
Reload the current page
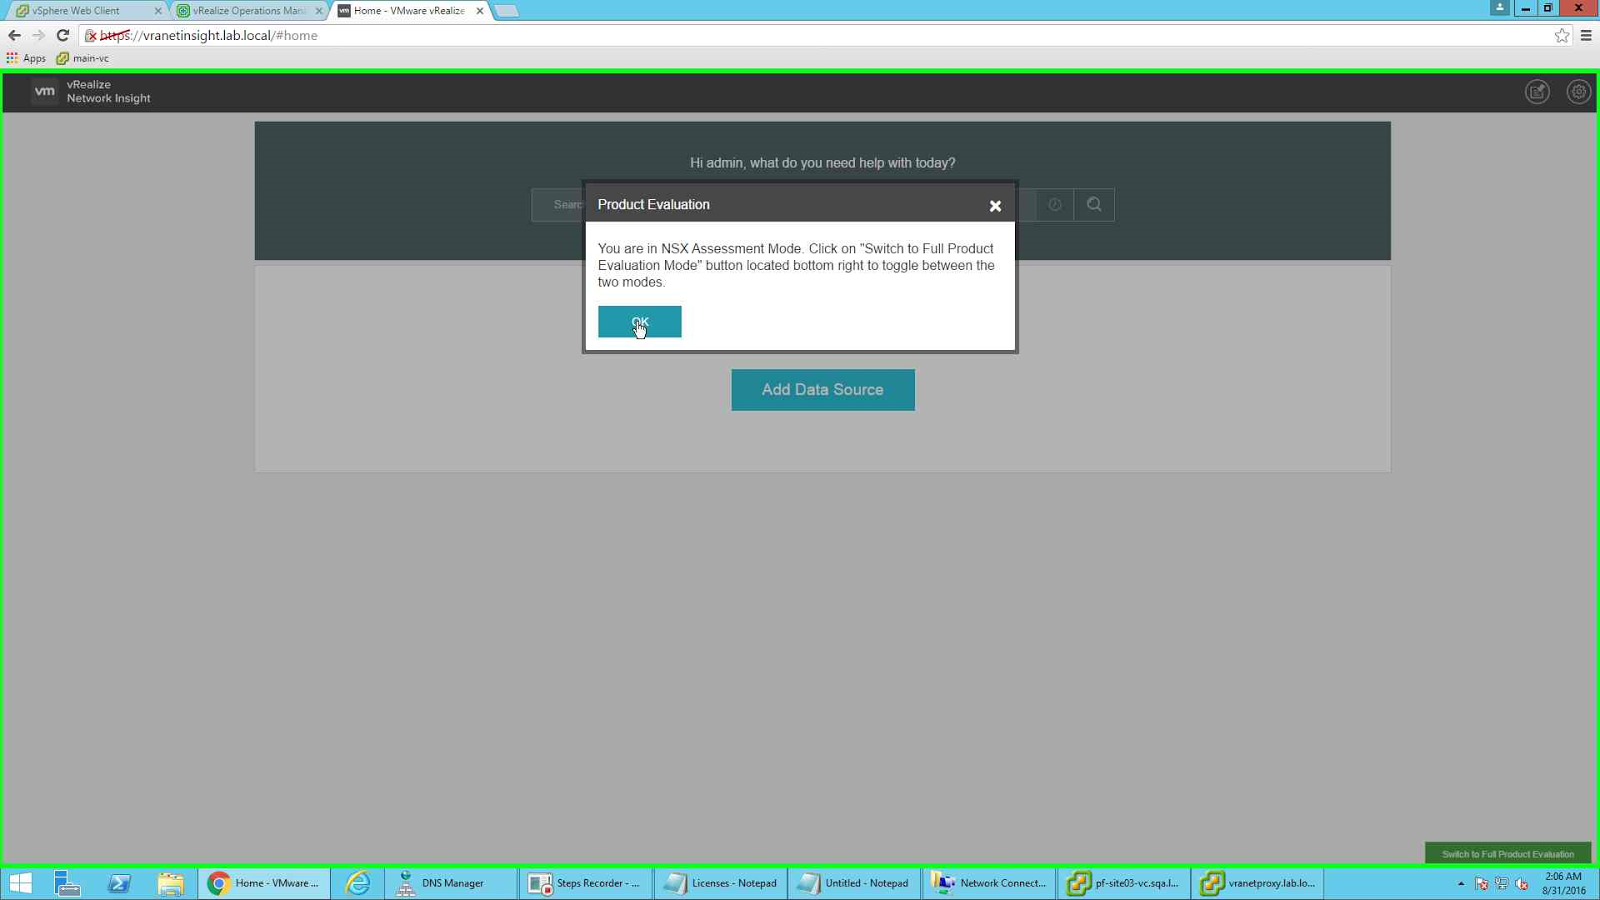(x=62, y=35)
